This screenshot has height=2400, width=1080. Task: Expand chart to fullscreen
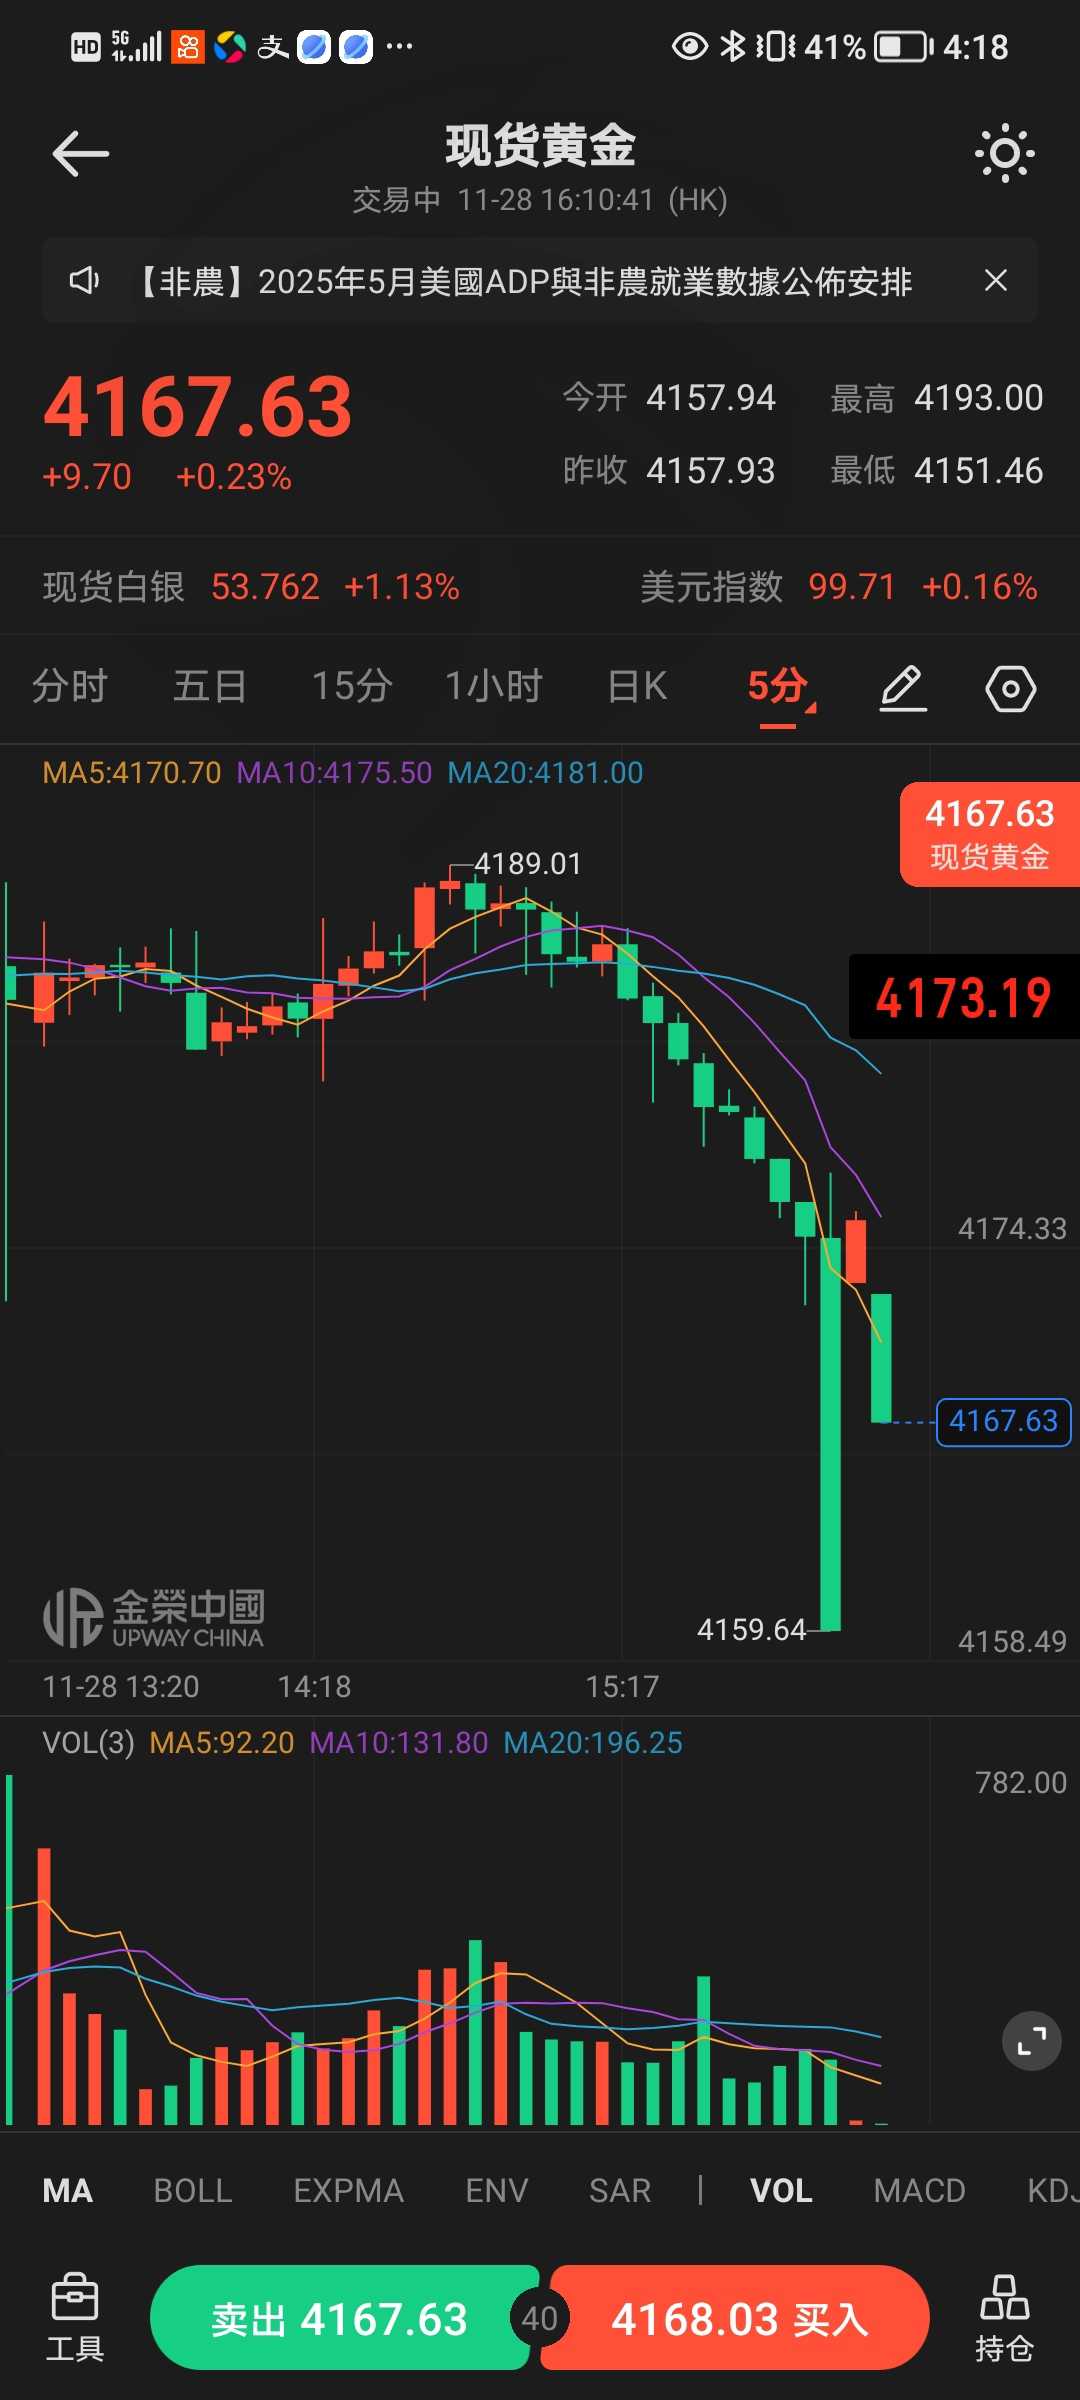click(x=1031, y=2040)
